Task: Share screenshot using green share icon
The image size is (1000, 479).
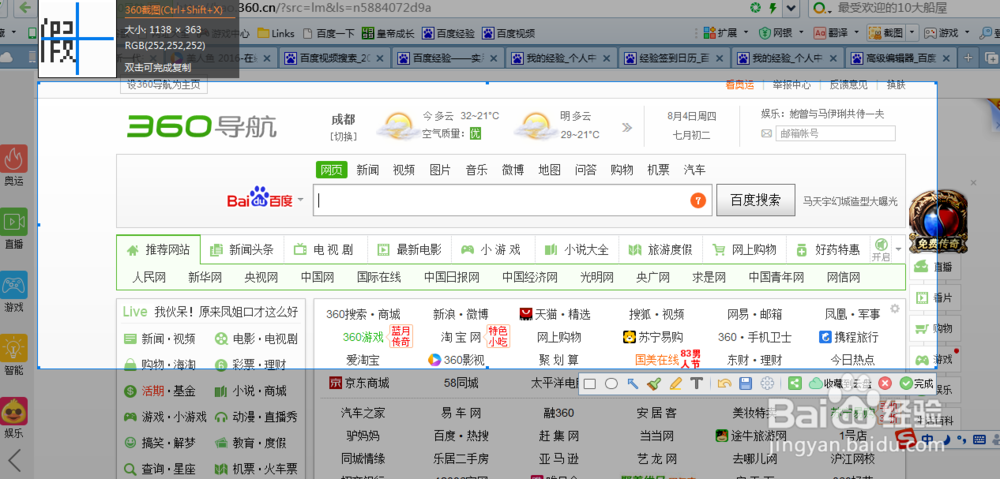Action: [x=794, y=383]
